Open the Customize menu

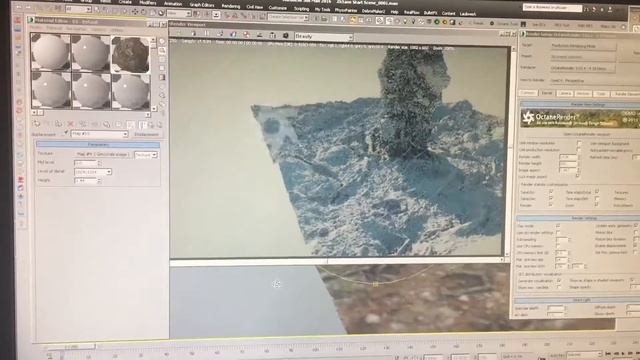point(278,8)
